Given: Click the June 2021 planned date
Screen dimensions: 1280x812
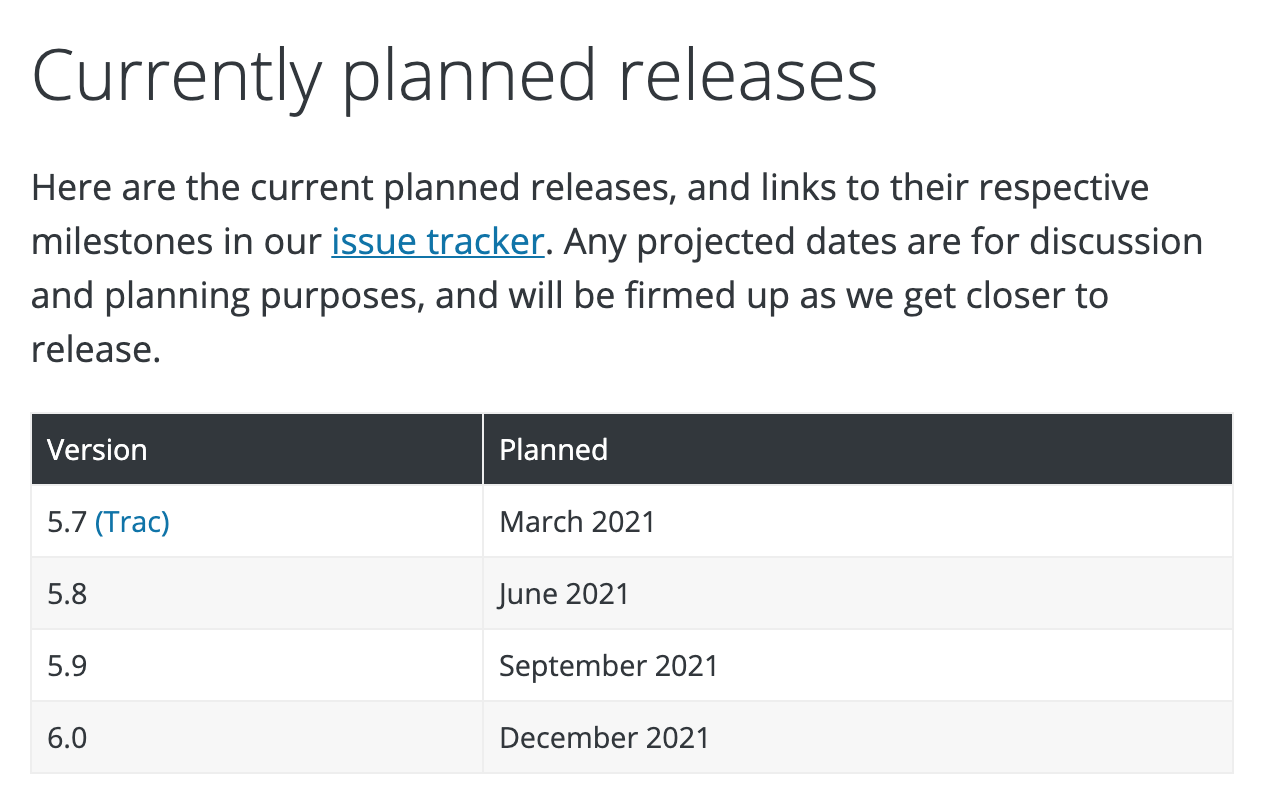Looking at the screenshot, I should tap(564, 594).
